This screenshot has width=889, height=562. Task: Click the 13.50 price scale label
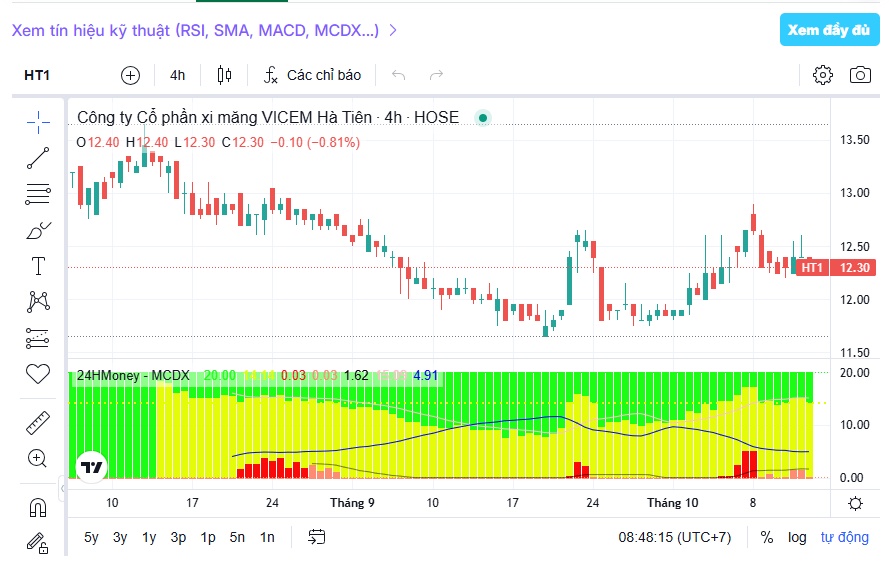click(x=854, y=140)
